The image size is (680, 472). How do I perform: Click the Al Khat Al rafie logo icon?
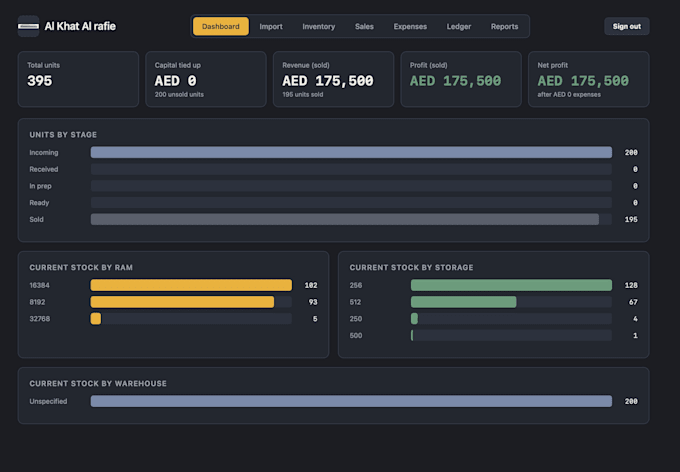[x=28, y=26]
